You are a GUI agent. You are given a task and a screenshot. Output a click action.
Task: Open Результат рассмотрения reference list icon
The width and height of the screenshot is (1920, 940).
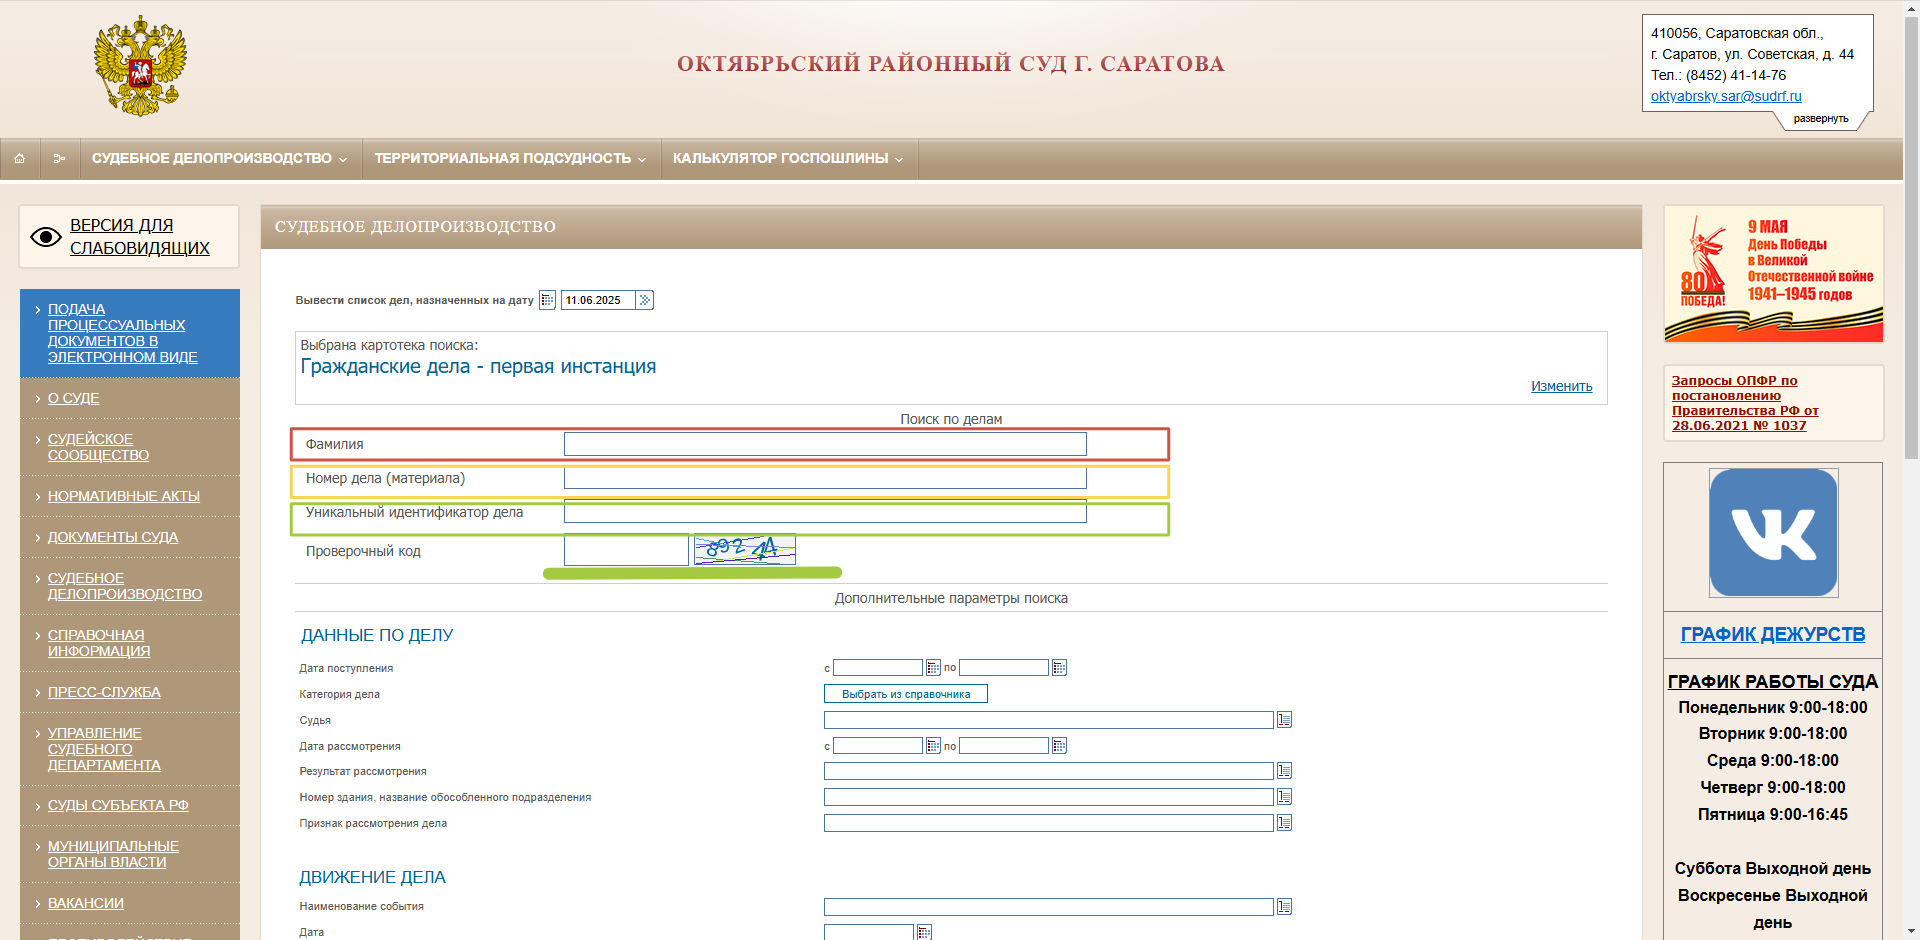click(x=1285, y=771)
